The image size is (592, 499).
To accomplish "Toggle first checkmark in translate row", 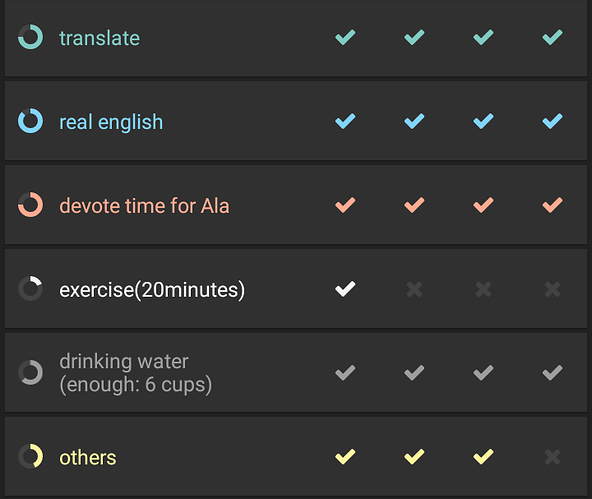I will pyautogui.click(x=345, y=37).
